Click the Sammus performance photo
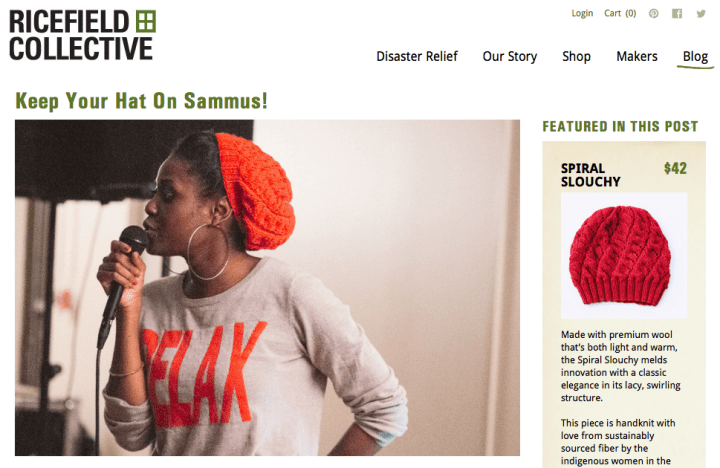The image size is (720, 468). pos(267,288)
